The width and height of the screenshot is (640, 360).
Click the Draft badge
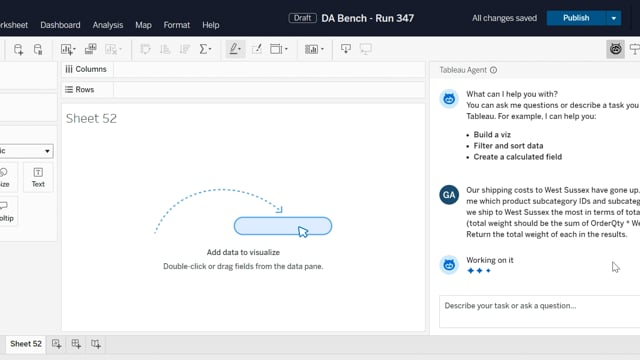[x=302, y=18]
